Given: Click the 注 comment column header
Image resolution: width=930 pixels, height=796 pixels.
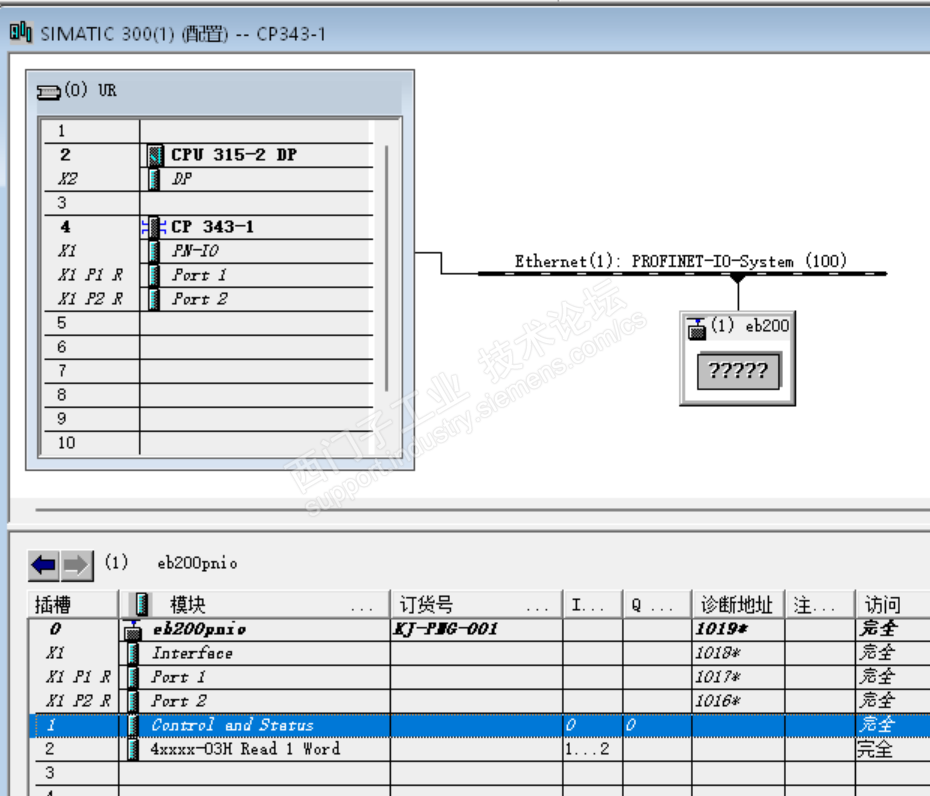Looking at the screenshot, I should coord(820,605).
